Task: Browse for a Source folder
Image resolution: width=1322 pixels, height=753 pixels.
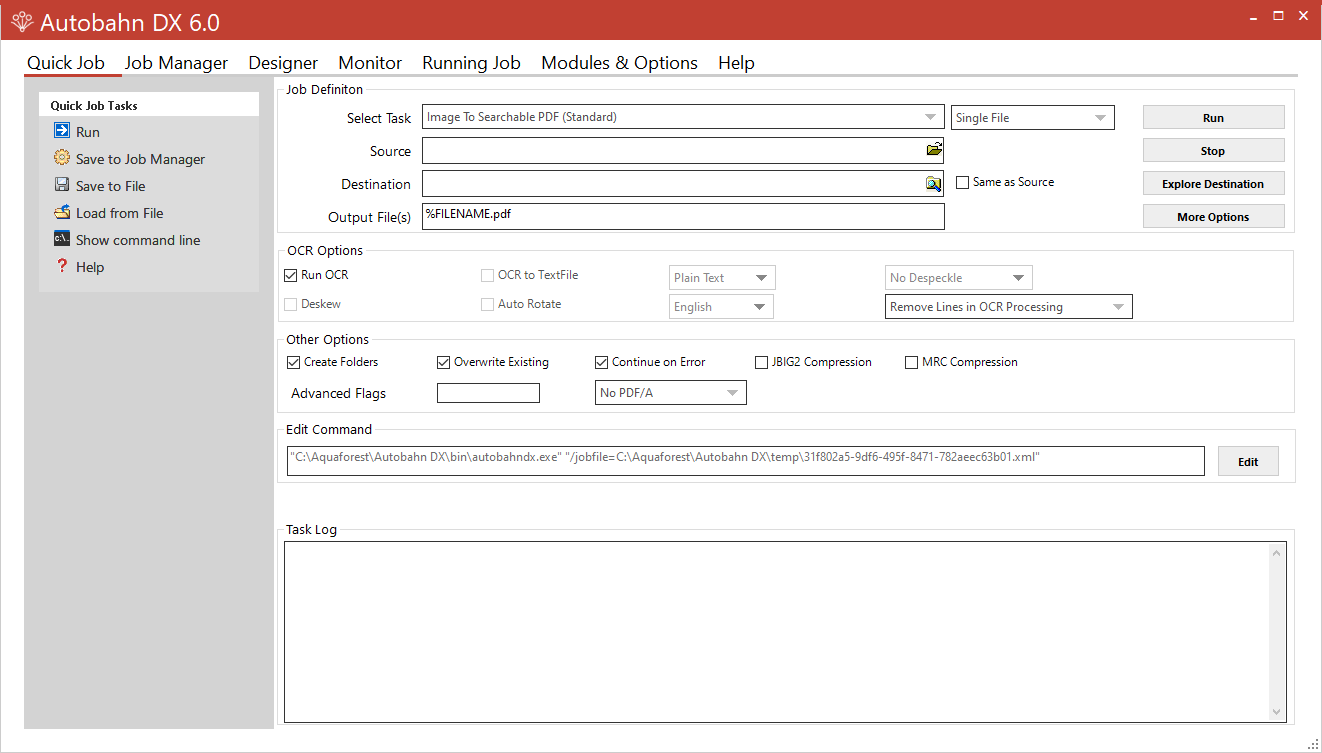Action: coord(933,148)
